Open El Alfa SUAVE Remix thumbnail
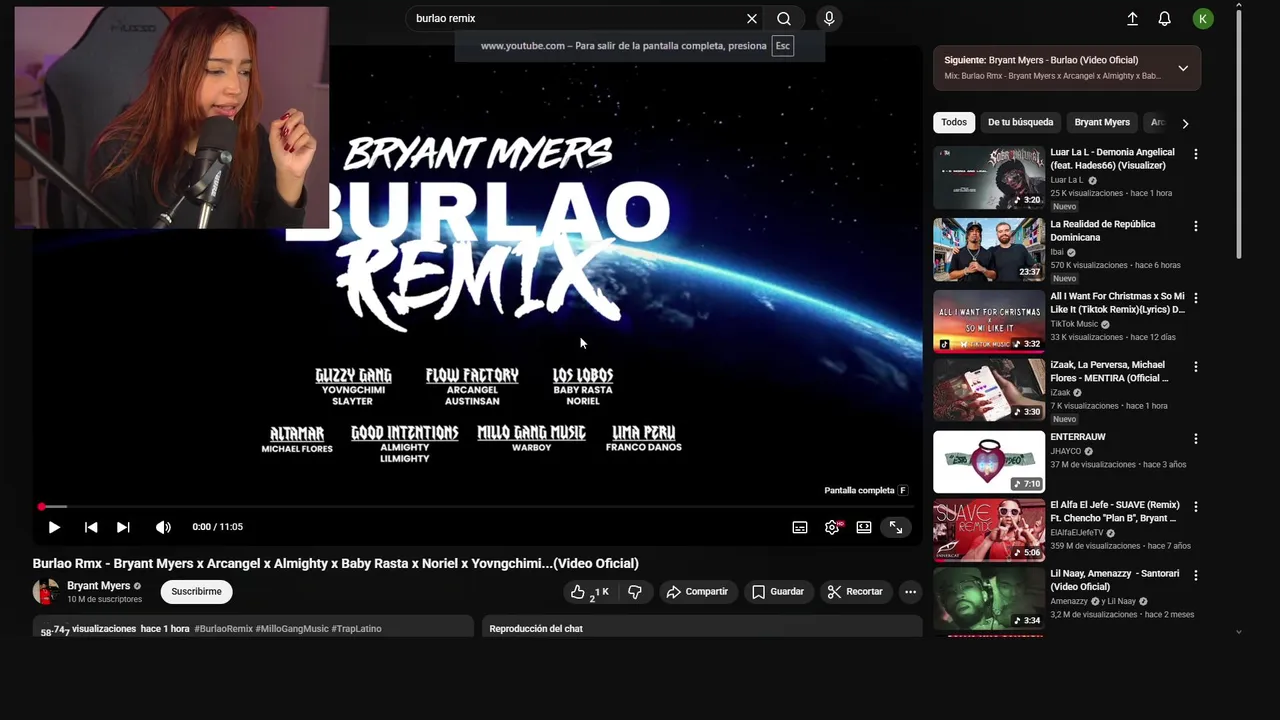This screenshot has width=1280, height=720. [989, 530]
